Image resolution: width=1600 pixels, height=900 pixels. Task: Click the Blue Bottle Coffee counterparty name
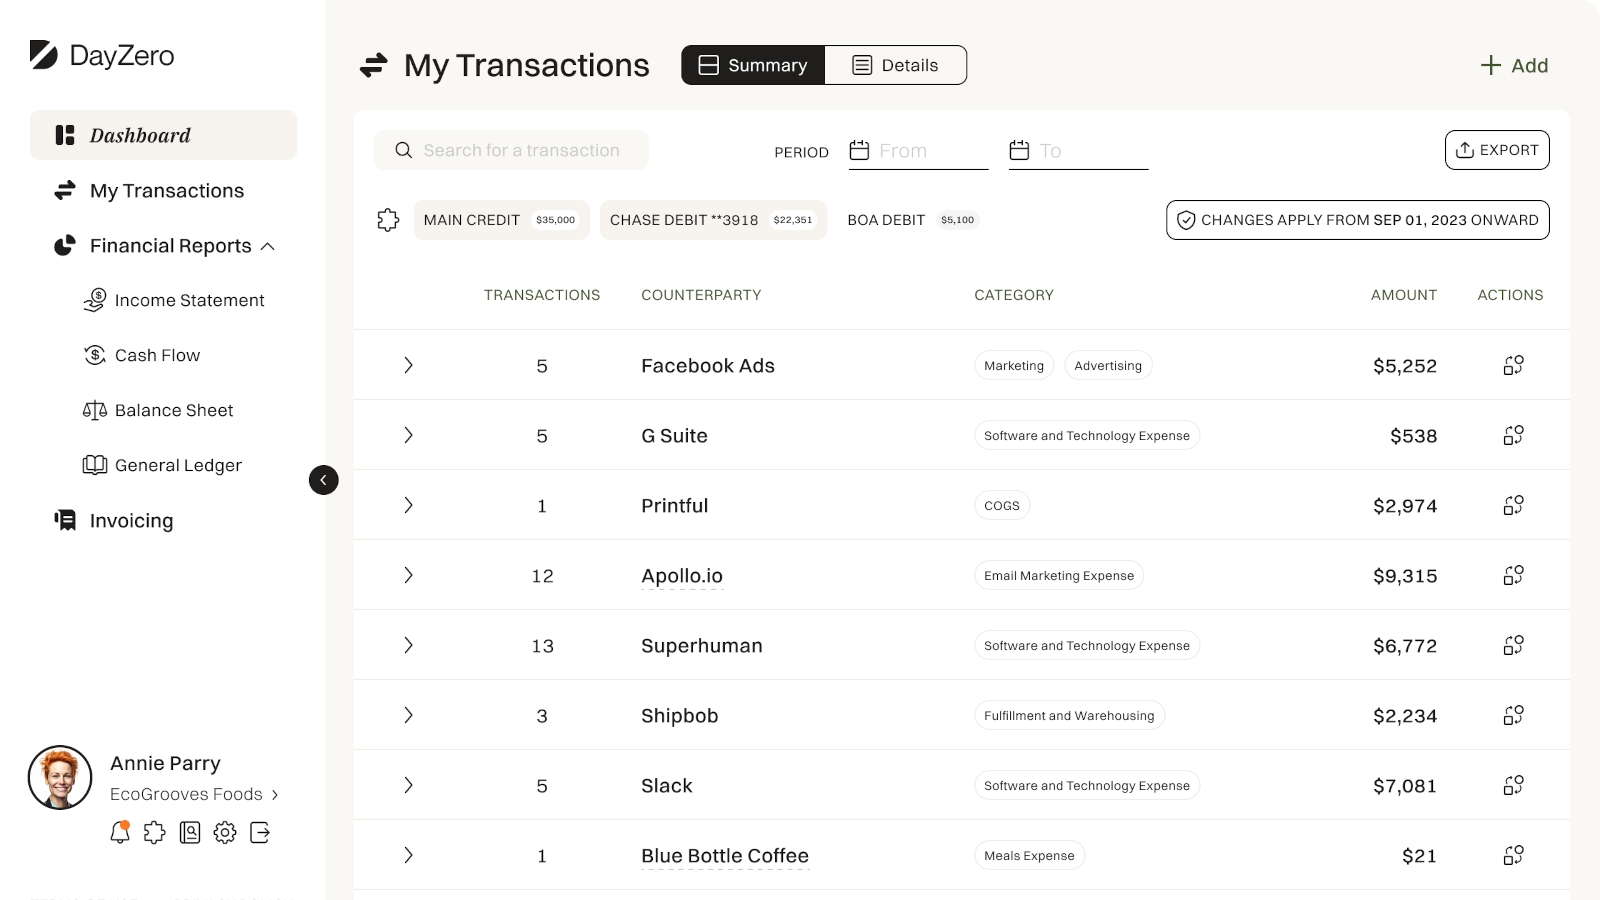pos(725,856)
